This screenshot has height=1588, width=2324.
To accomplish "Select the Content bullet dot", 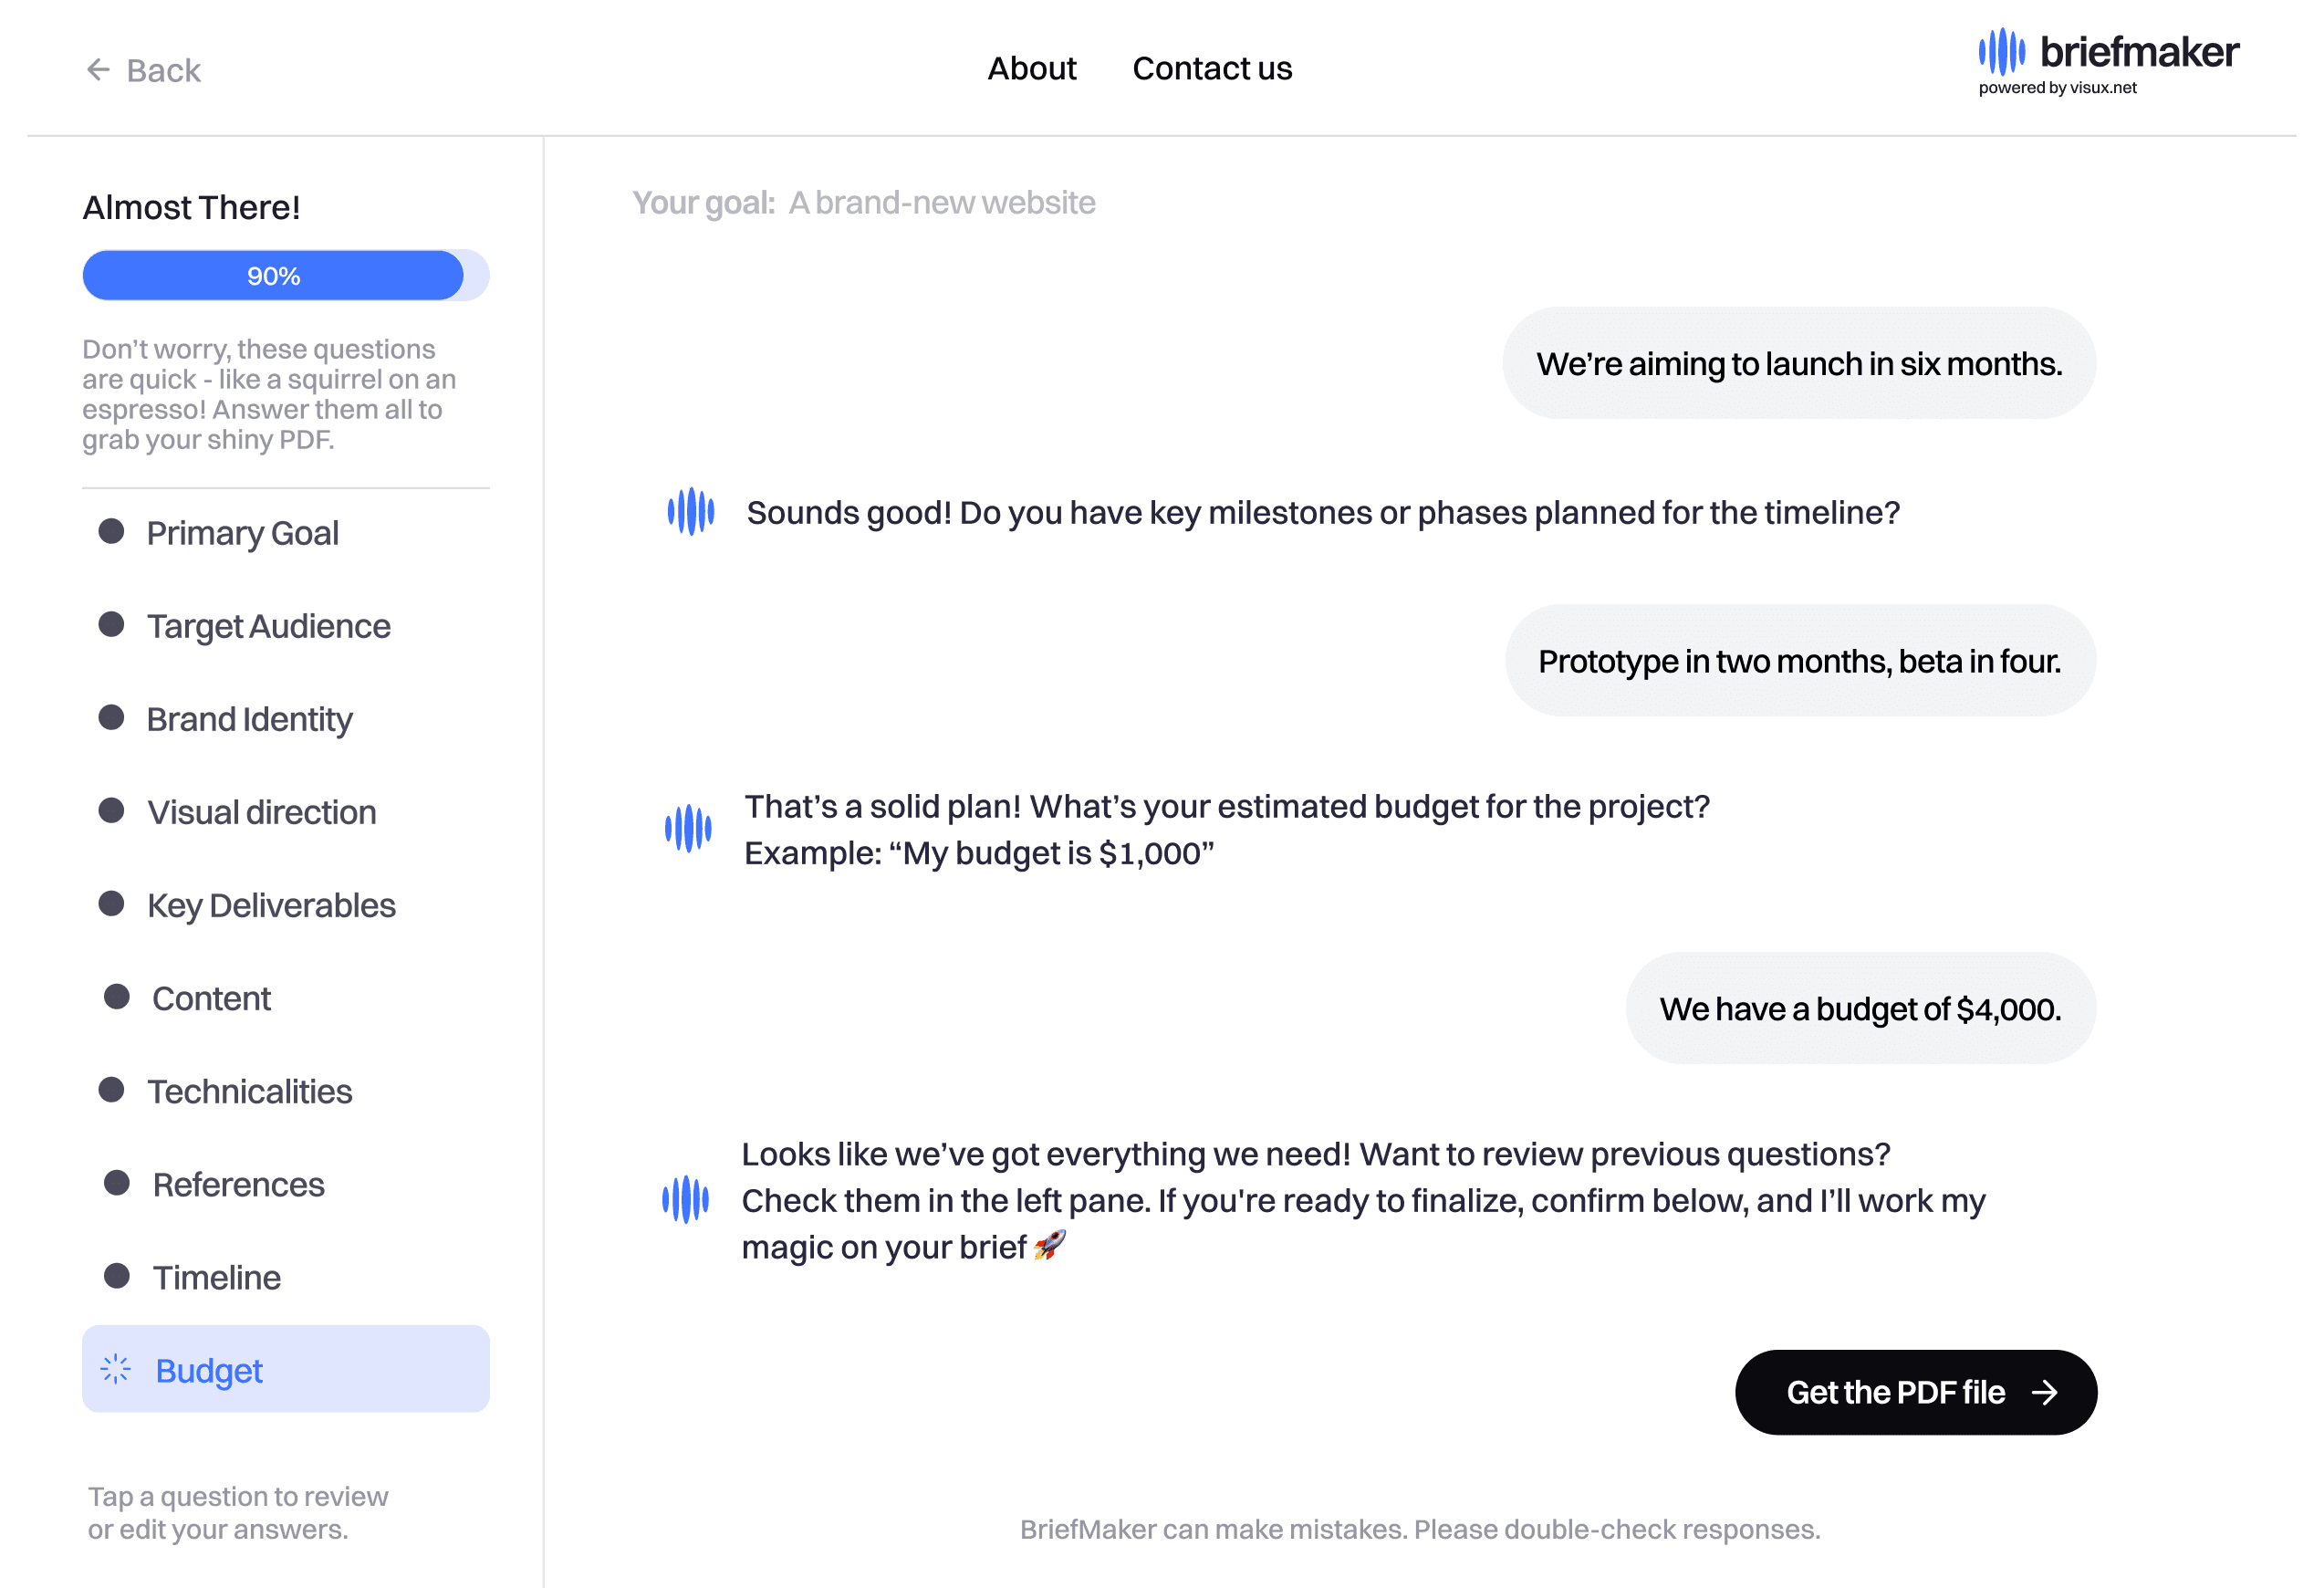I will click(x=117, y=997).
